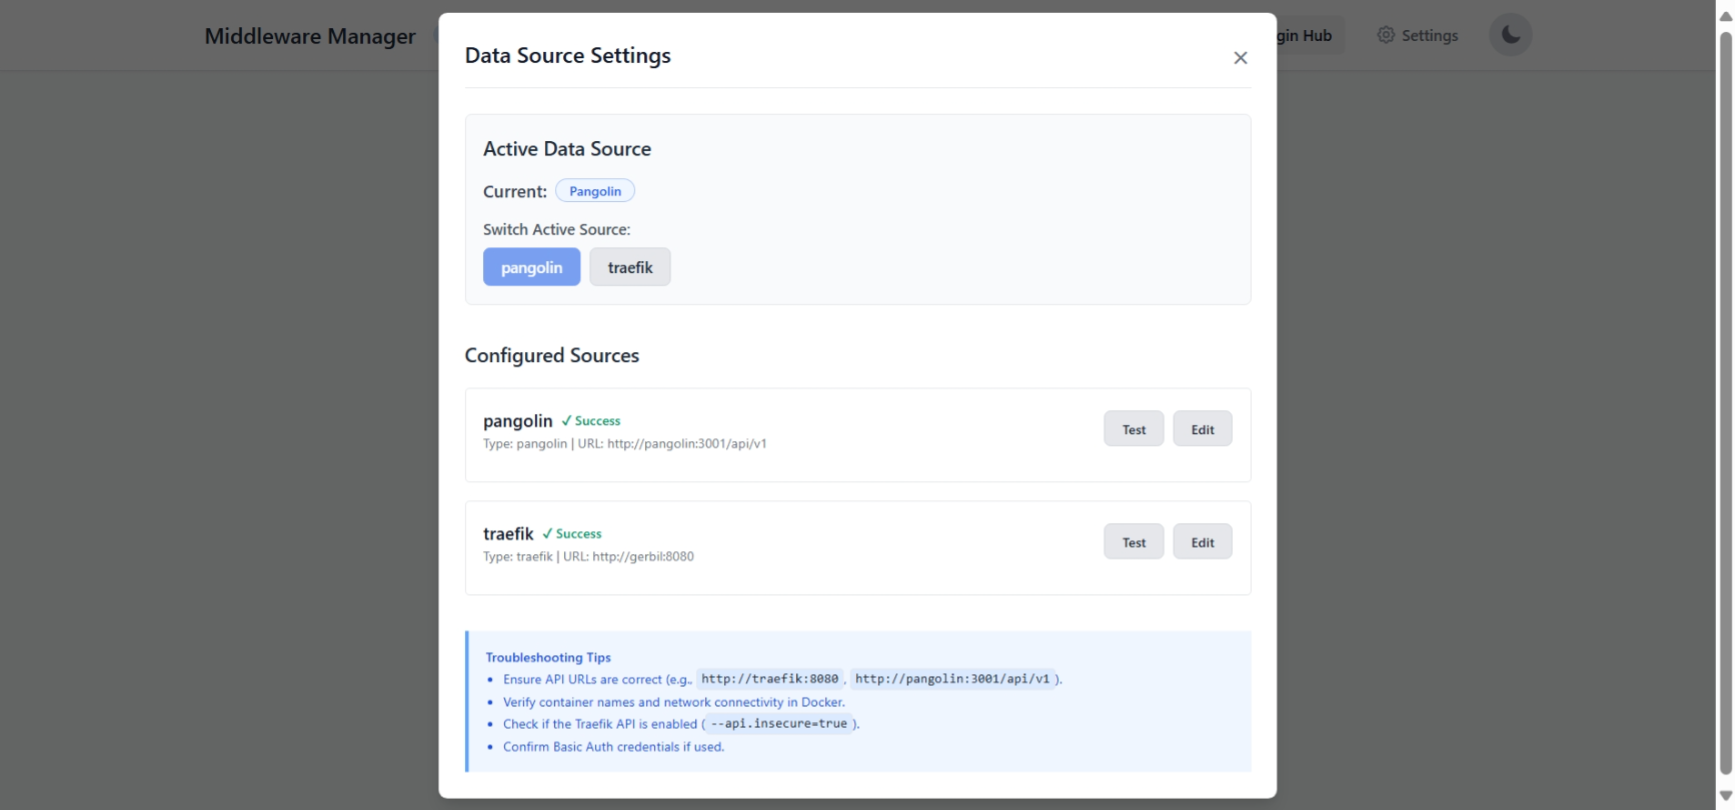Click the Middleware Manager title

tap(310, 36)
